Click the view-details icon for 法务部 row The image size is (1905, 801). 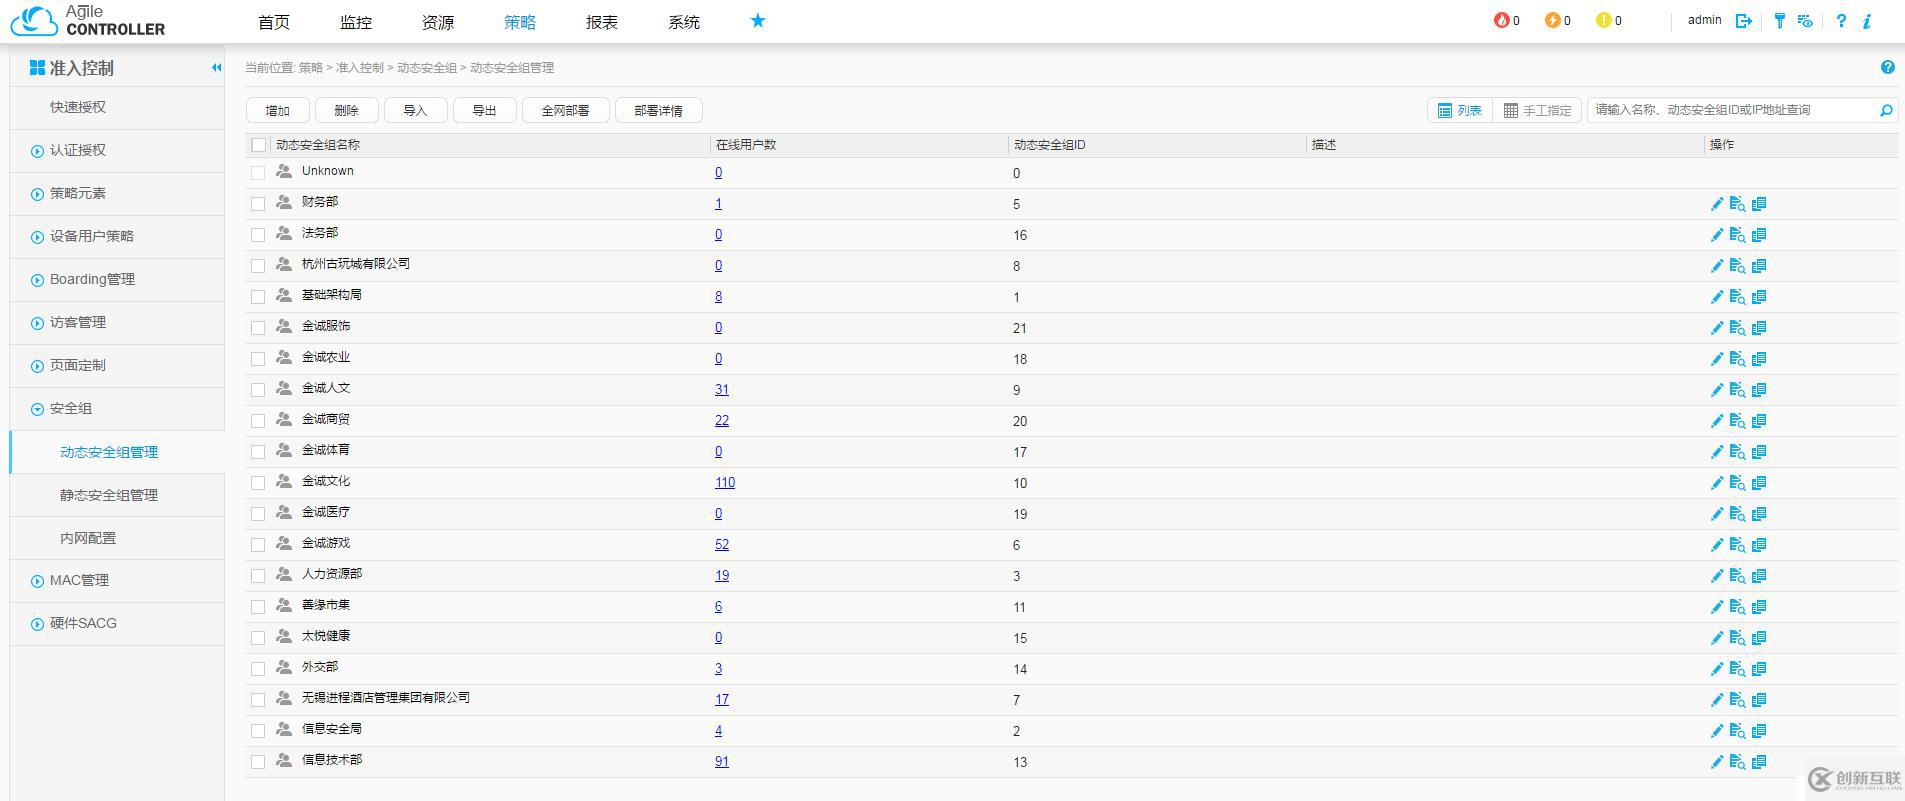coord(1738,235)
